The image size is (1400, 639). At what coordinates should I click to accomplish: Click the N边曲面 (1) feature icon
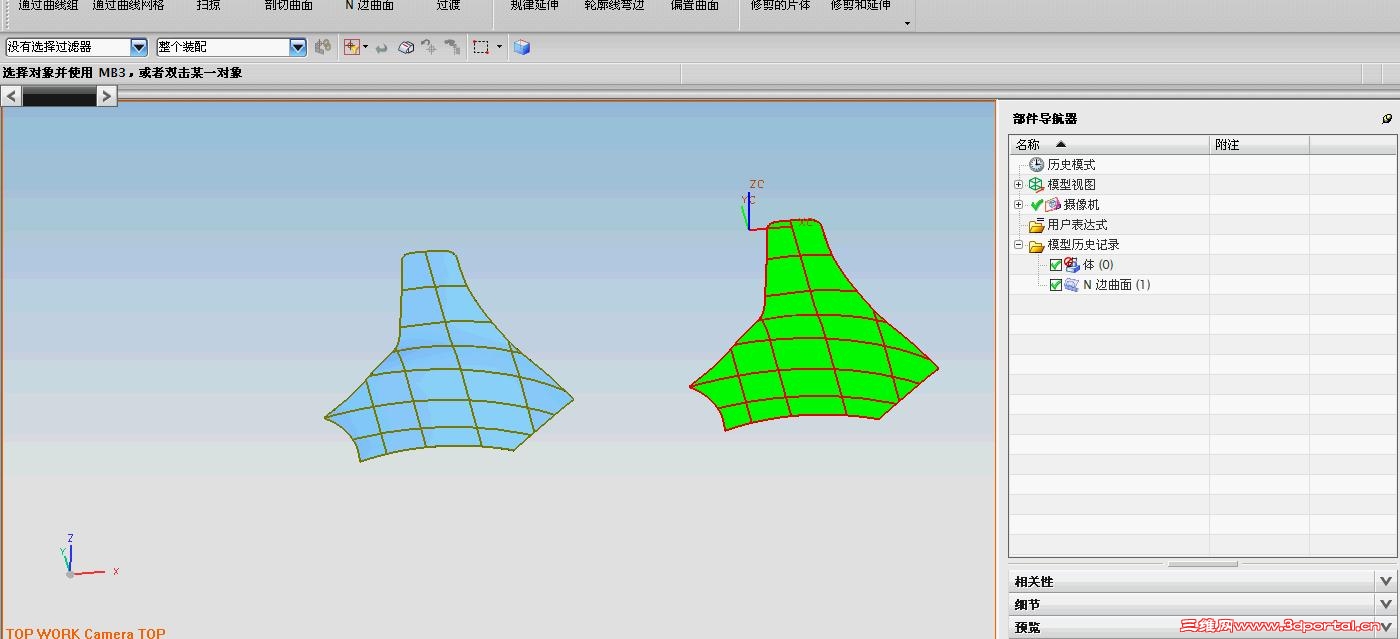(x=1072, y=285)
